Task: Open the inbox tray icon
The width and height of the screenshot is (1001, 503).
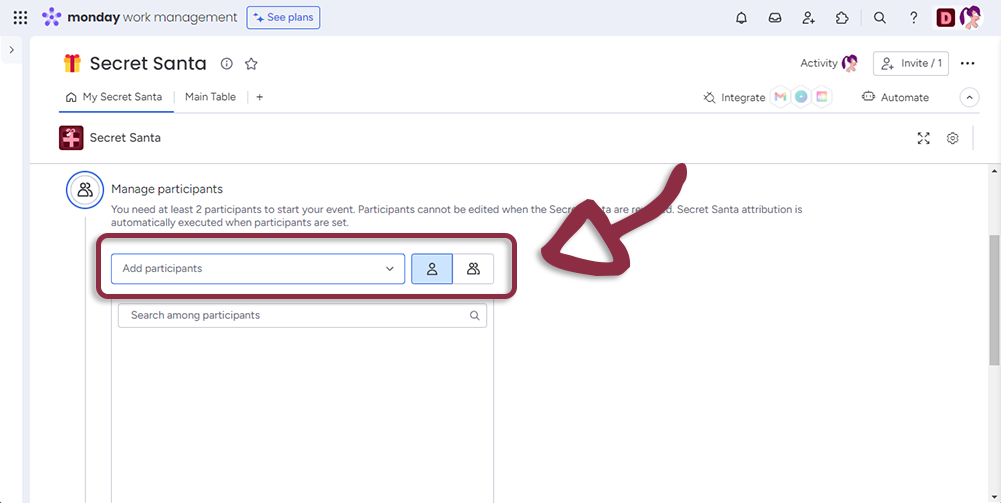Action: click(774, 18)
